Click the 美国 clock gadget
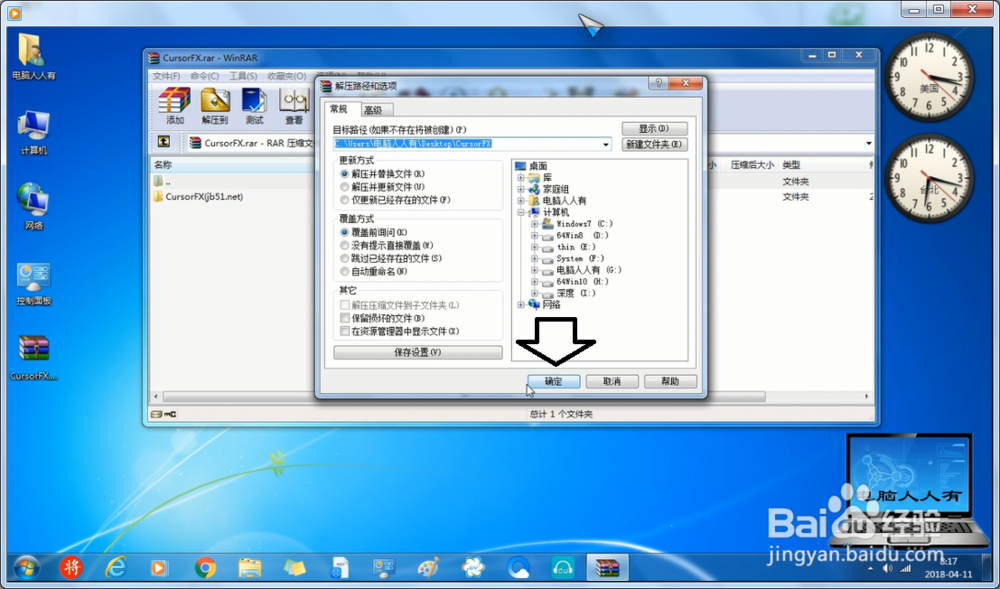The width and height of the screenshot is (1000, 589). click(929, 76)
